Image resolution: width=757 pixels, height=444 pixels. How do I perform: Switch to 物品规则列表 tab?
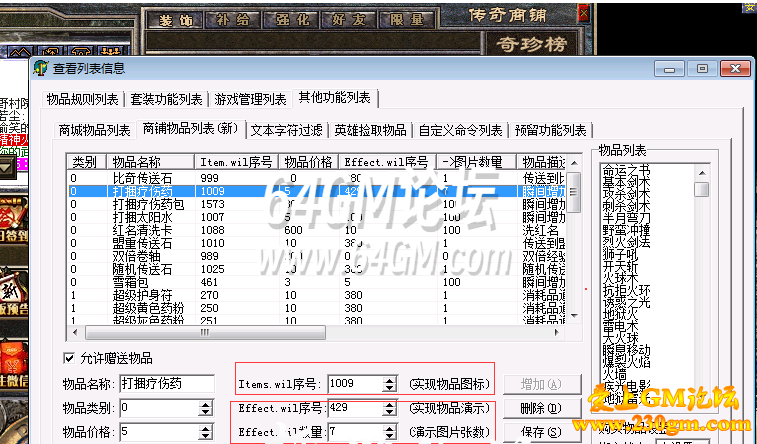(x=82, y=99)
